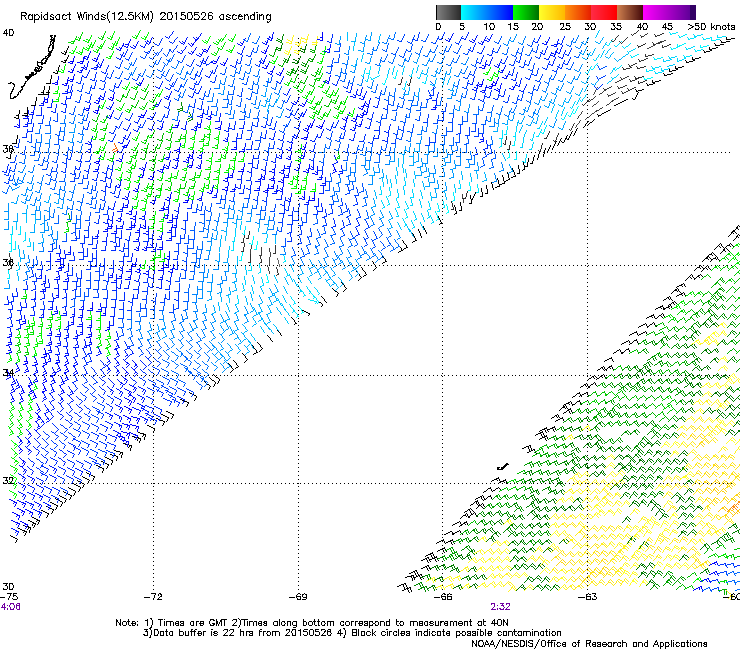This screenshot has height=650, width=740.
Task: Click the black coastline outline near 40N
Action: pyautogui.click(x=32, y=67)
